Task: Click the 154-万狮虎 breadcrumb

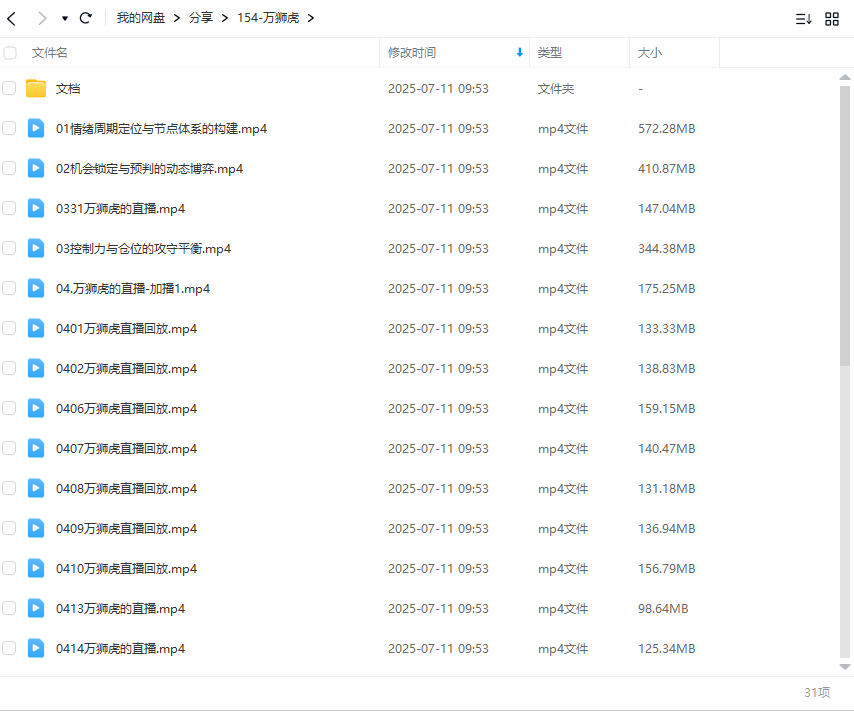Action: pyautogui.click(x=268, y=18)
